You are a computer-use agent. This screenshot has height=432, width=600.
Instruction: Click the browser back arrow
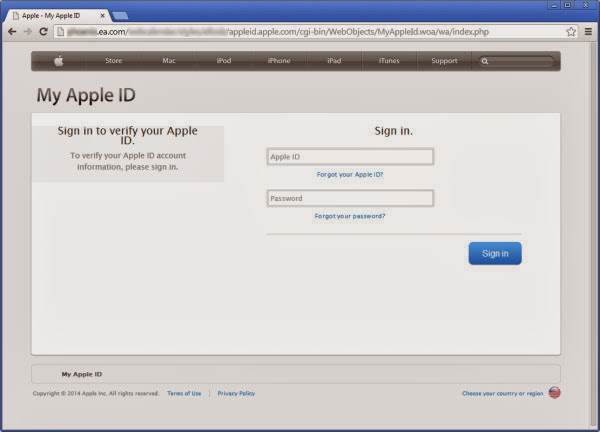(11, 32)
